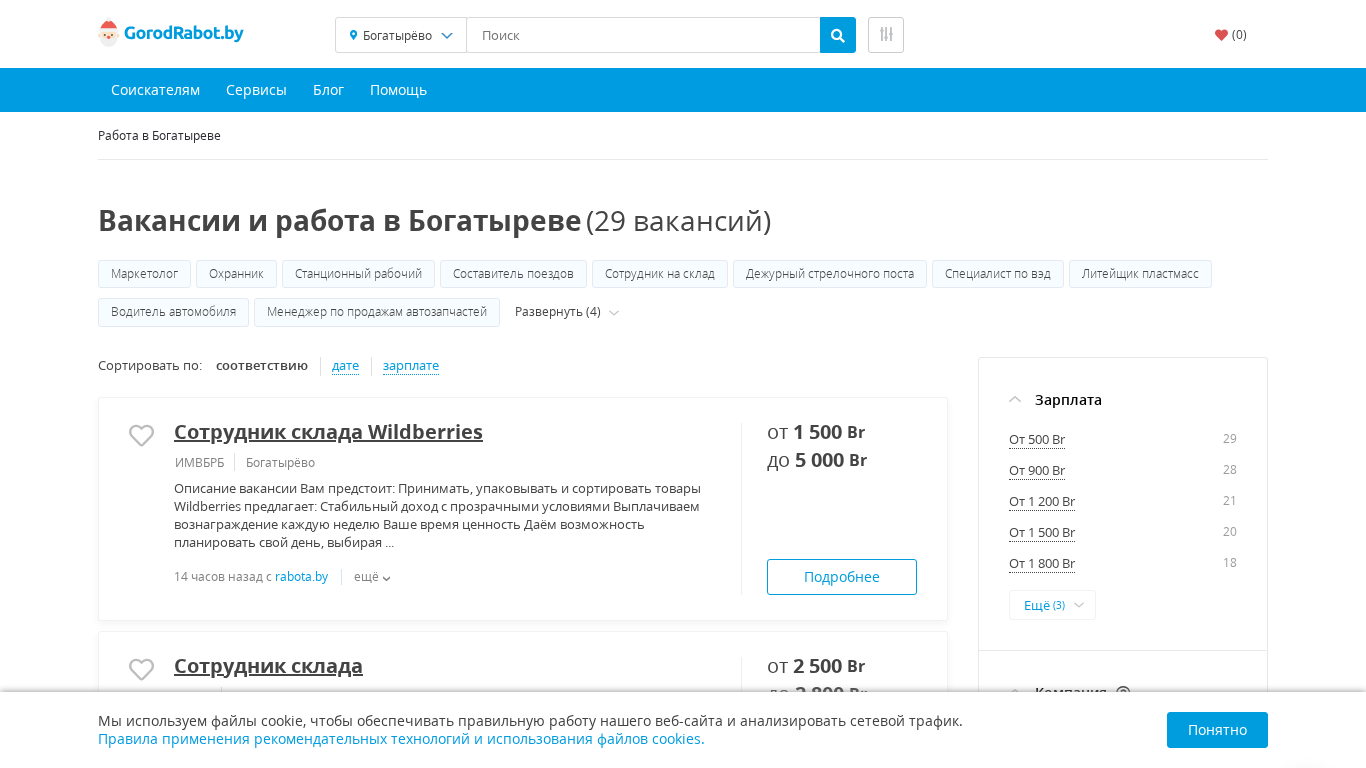Select the Дежурный стрелочного поста tag

coord(830,274)
